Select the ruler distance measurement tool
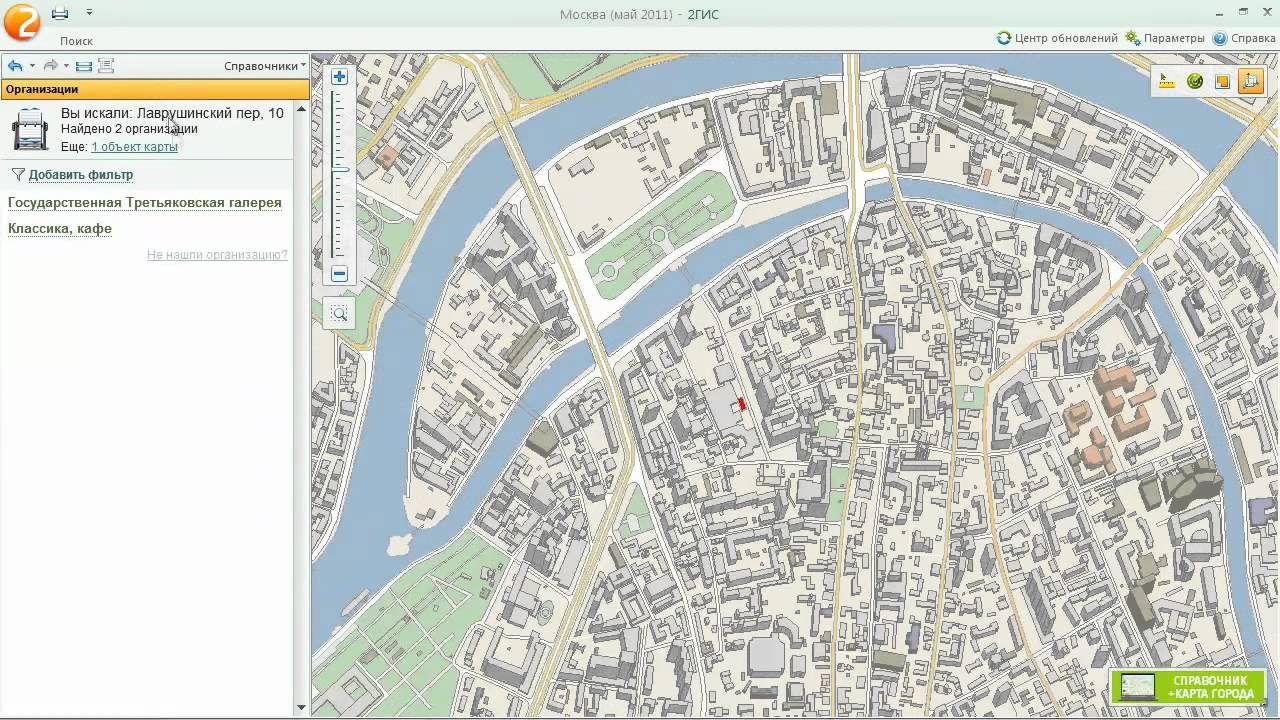 coord(1167,82)
